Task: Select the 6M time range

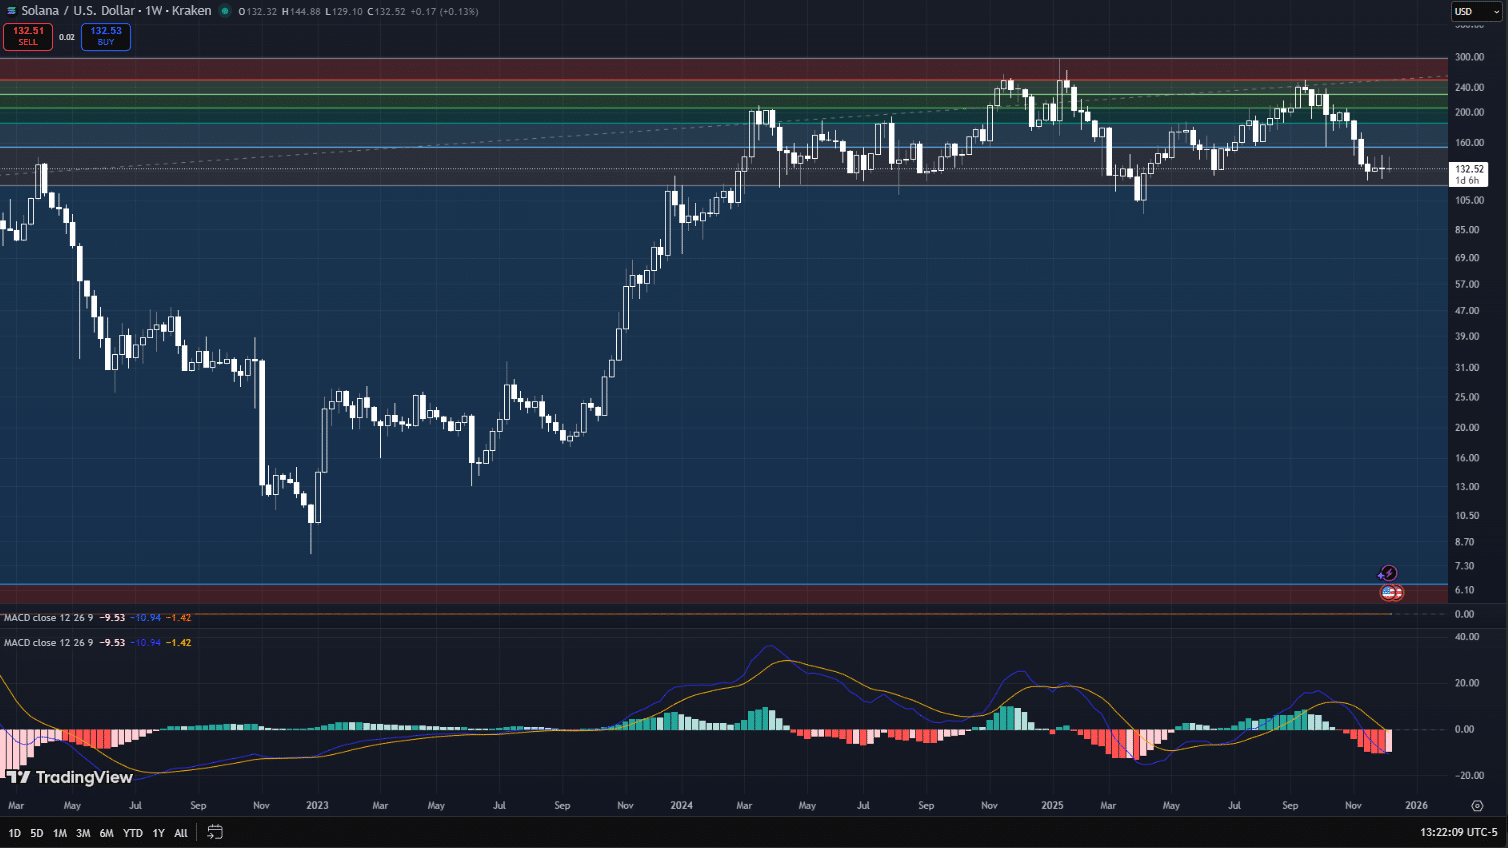Action: tap(106, 833)
